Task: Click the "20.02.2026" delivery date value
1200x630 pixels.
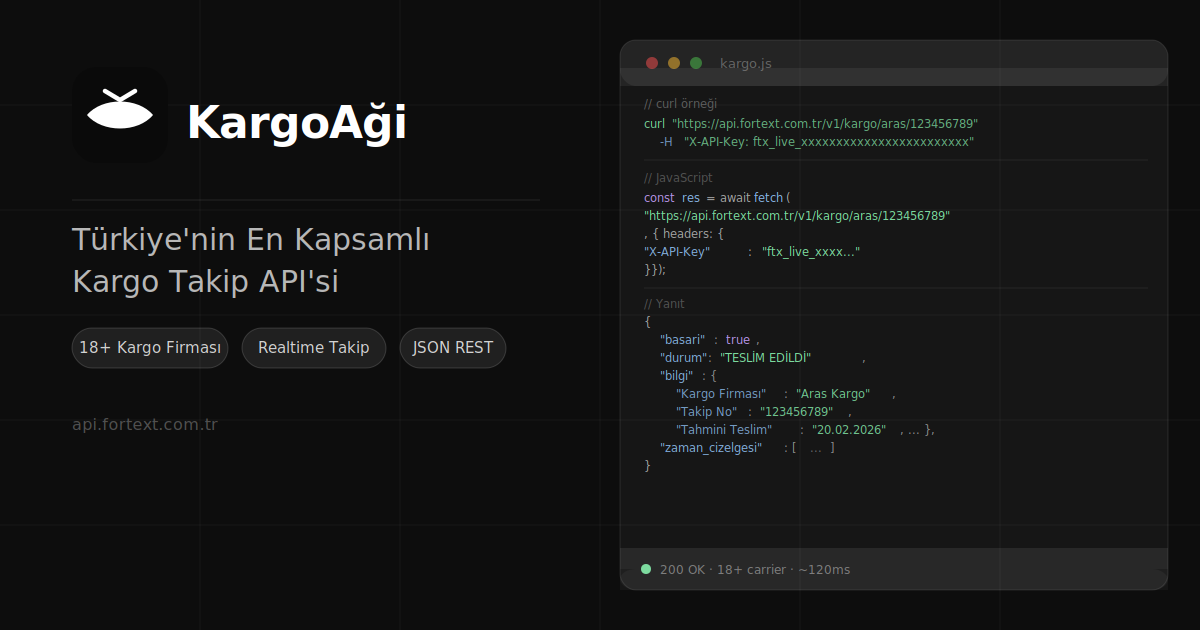Action: 848,430
